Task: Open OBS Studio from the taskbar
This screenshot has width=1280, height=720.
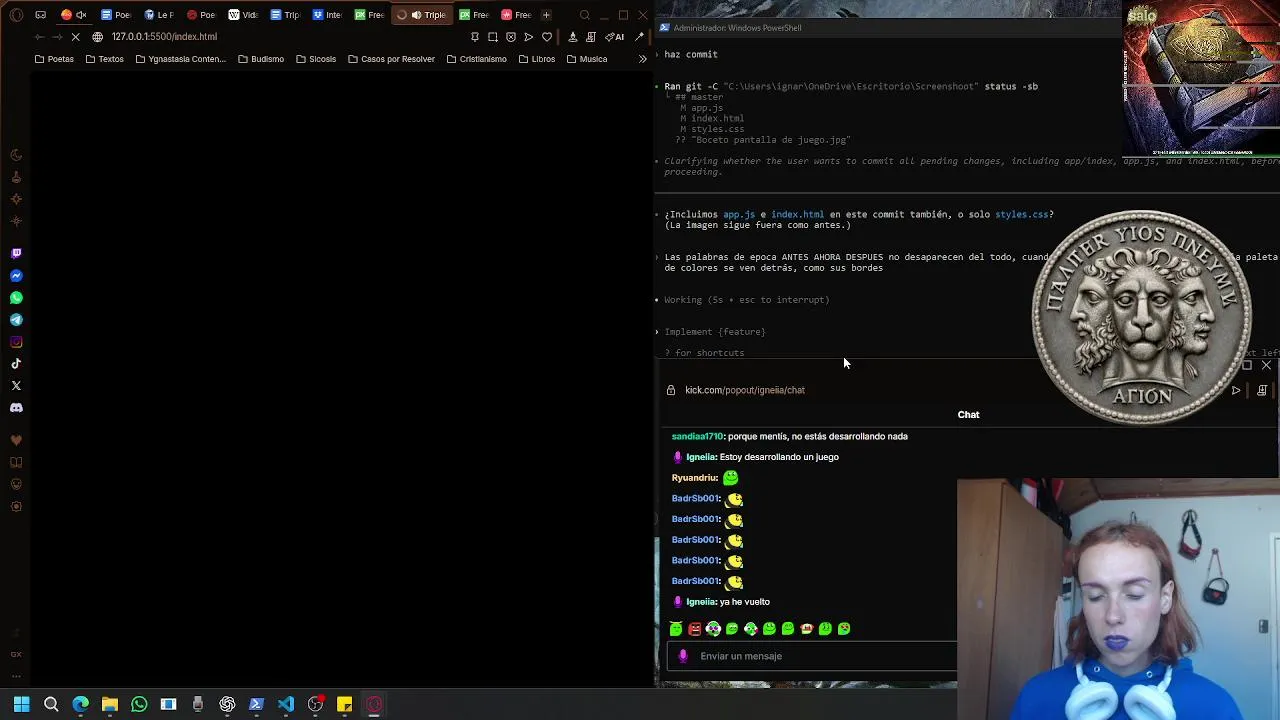Action: coord(315,705)
